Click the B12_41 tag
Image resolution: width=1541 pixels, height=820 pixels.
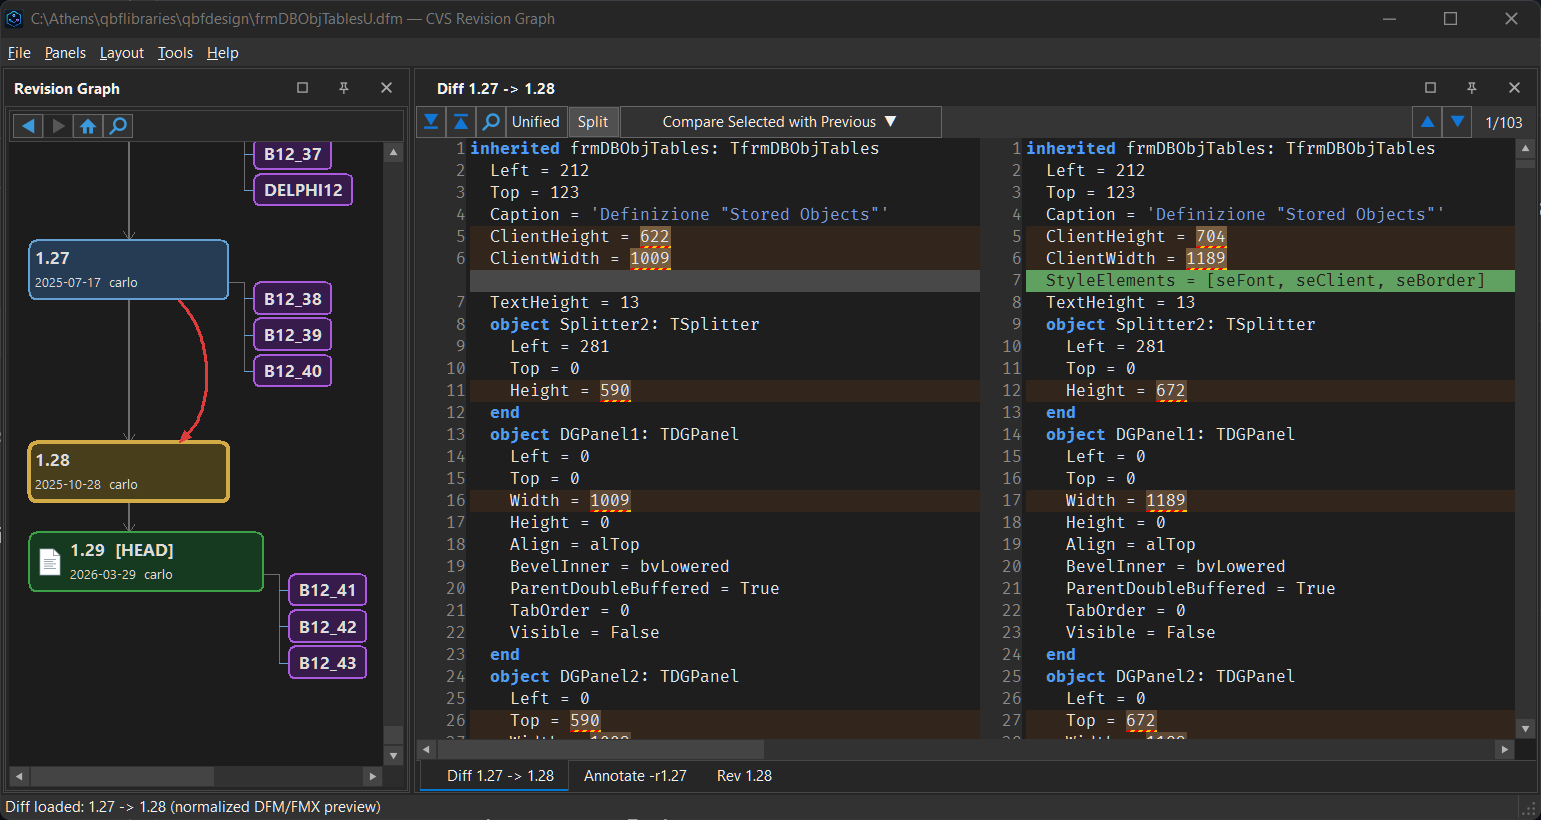click(328, 590)
